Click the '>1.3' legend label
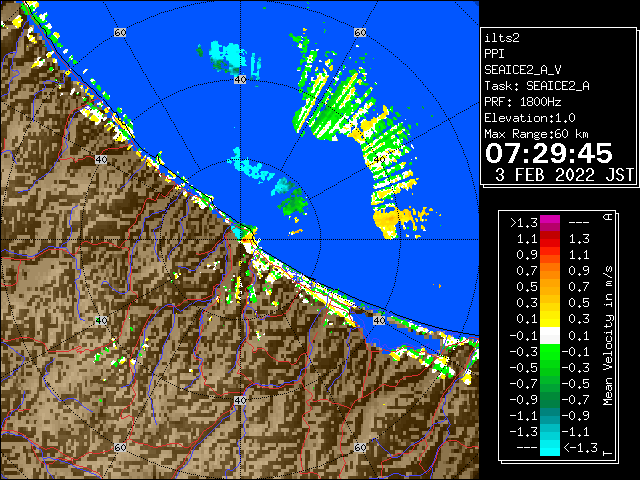The image size is (640, 480). coord(524,223)
